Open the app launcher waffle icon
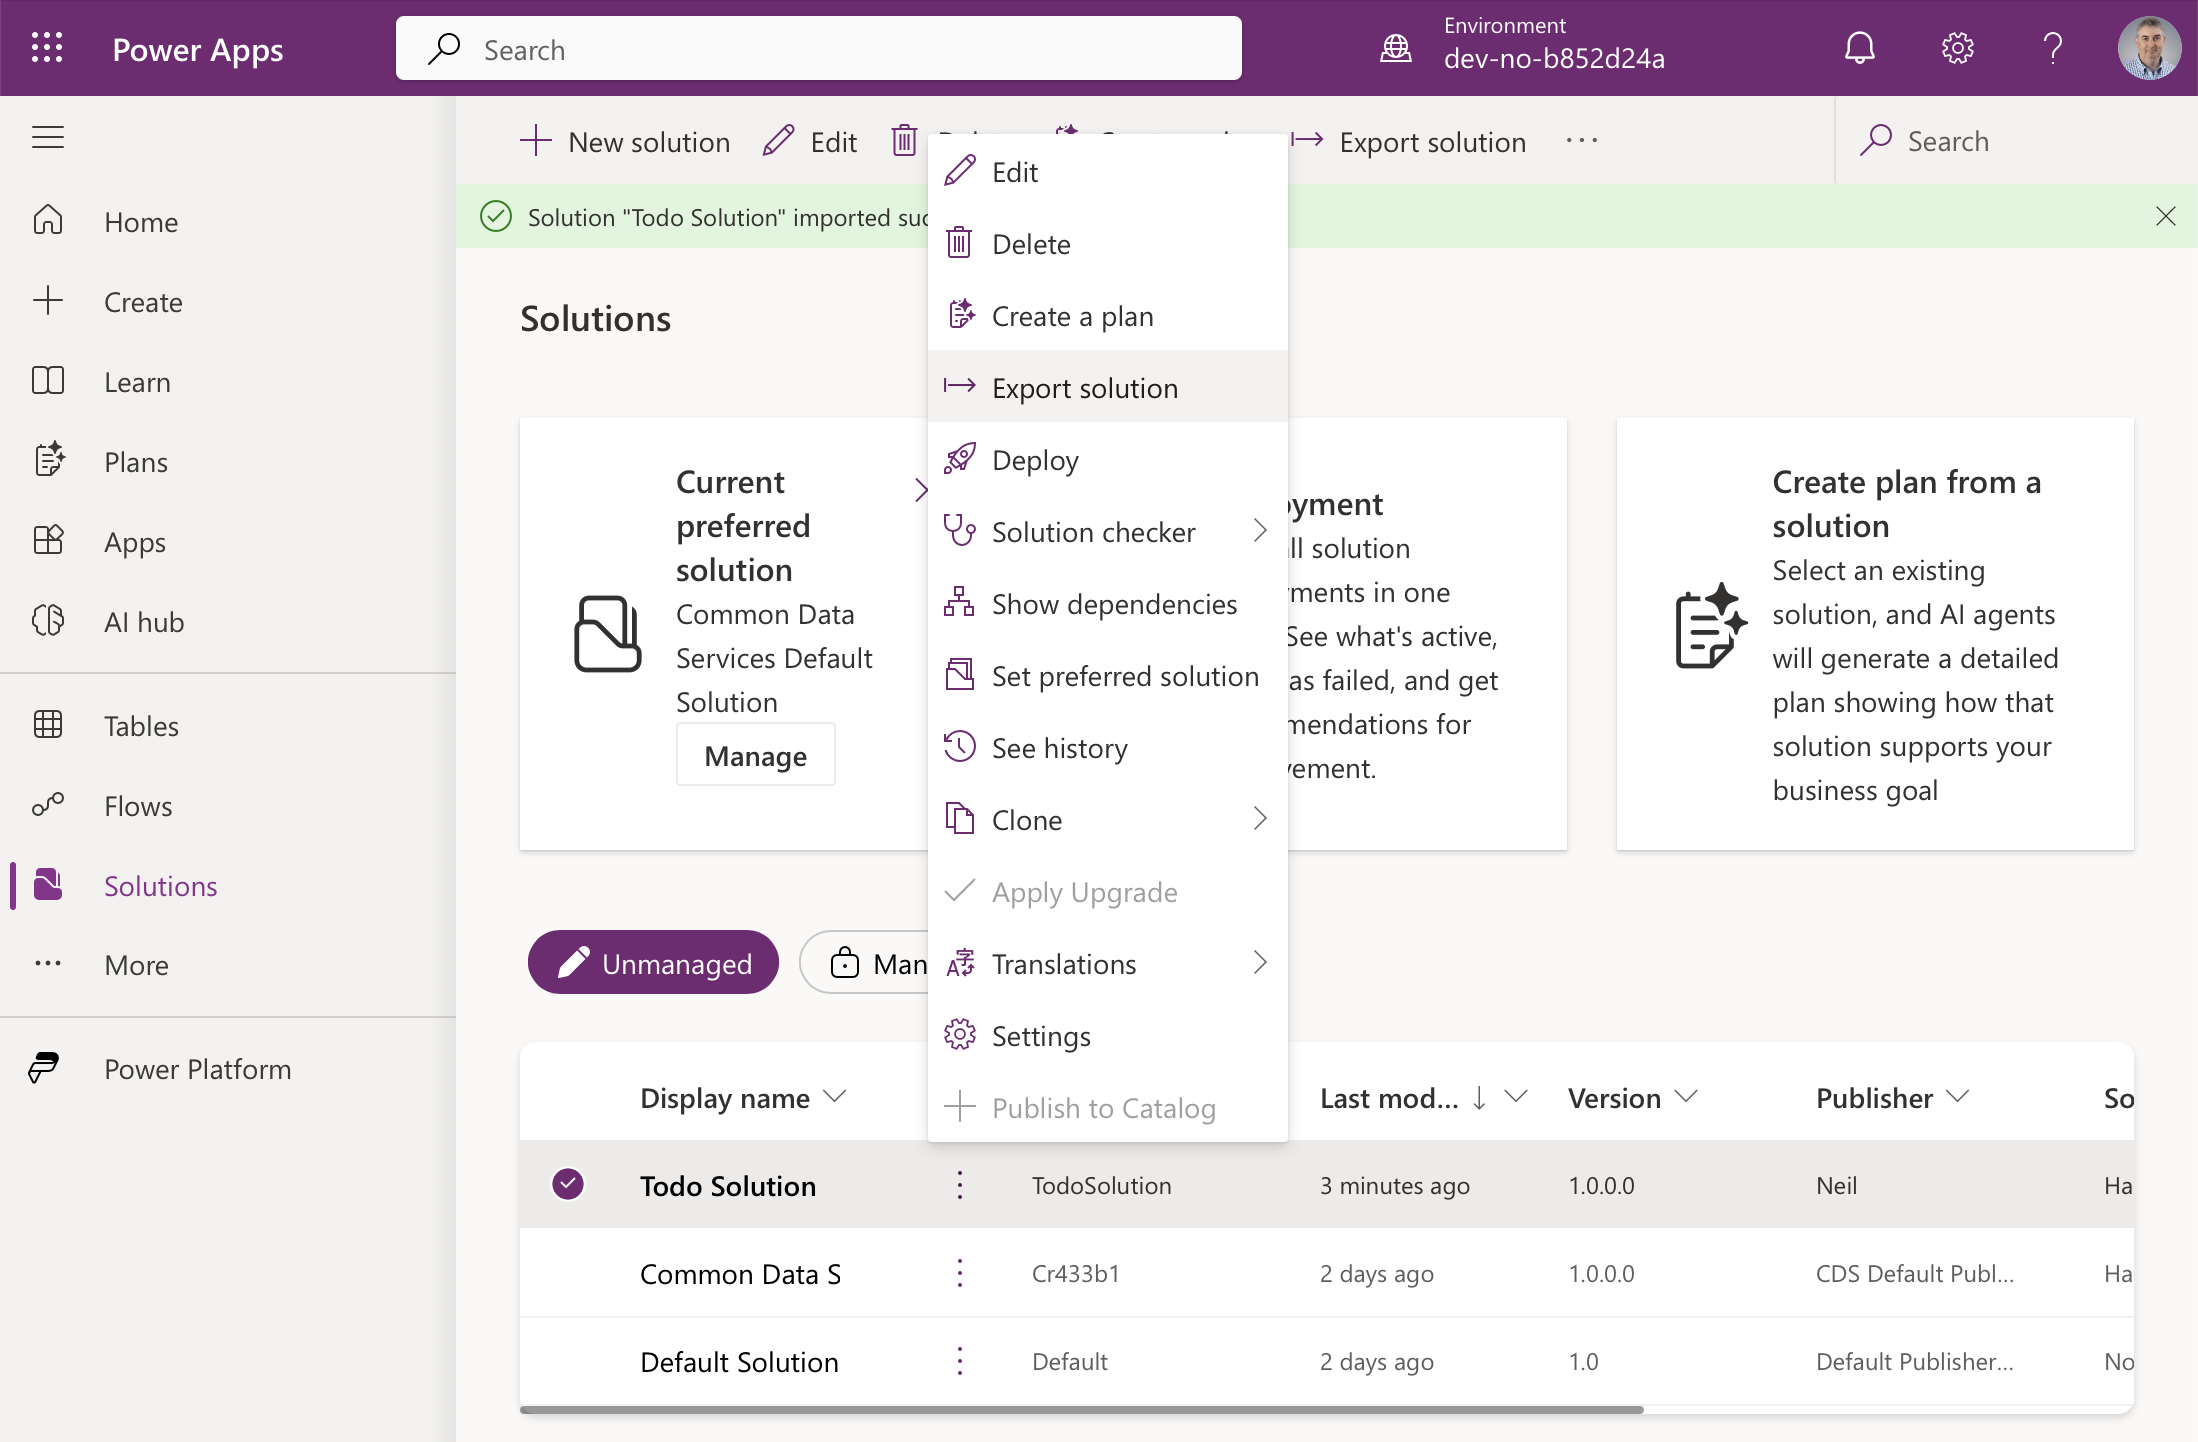The width and height of the screenshot is (2198, 1442). point(47,48)
